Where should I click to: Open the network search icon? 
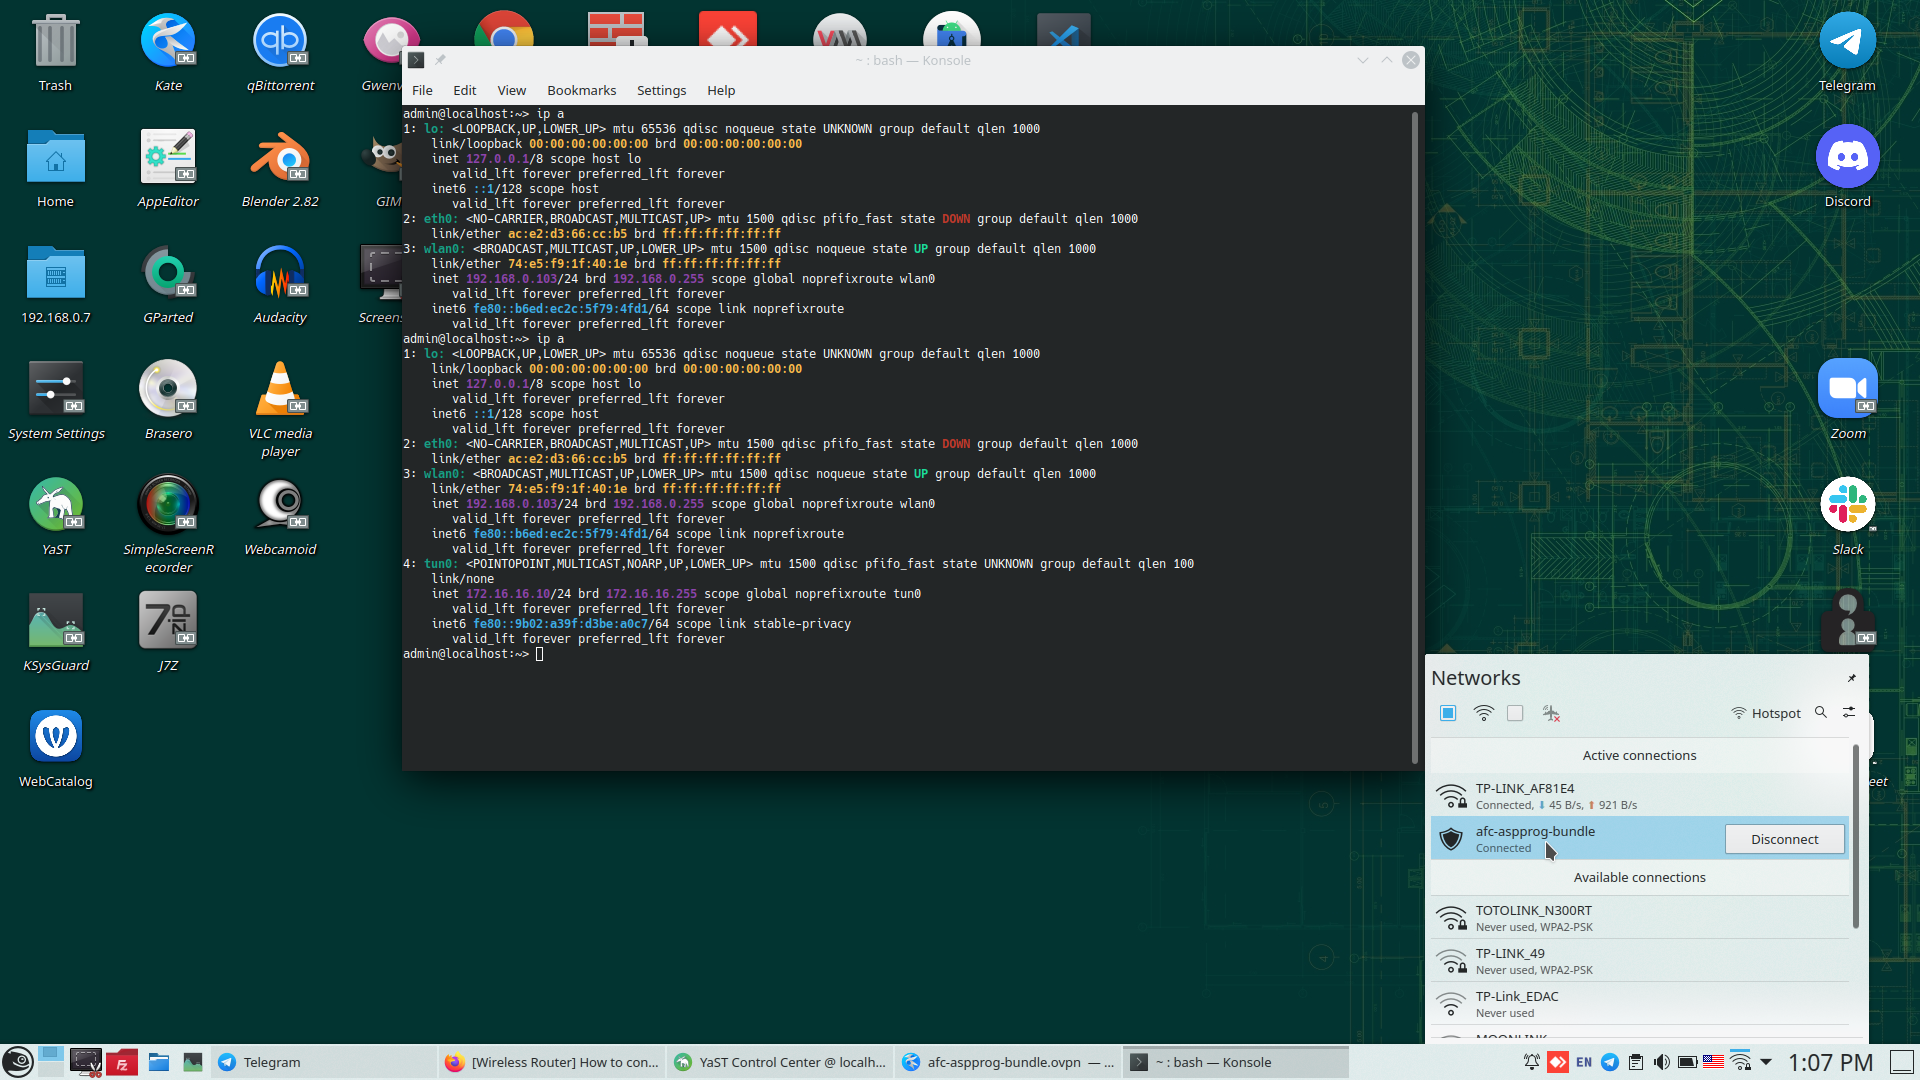coord(1821,712)
